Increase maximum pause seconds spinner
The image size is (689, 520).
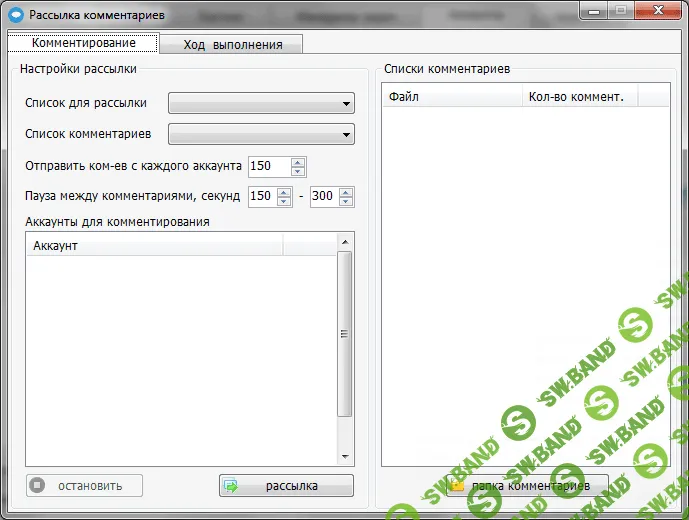tap(346, 192)
